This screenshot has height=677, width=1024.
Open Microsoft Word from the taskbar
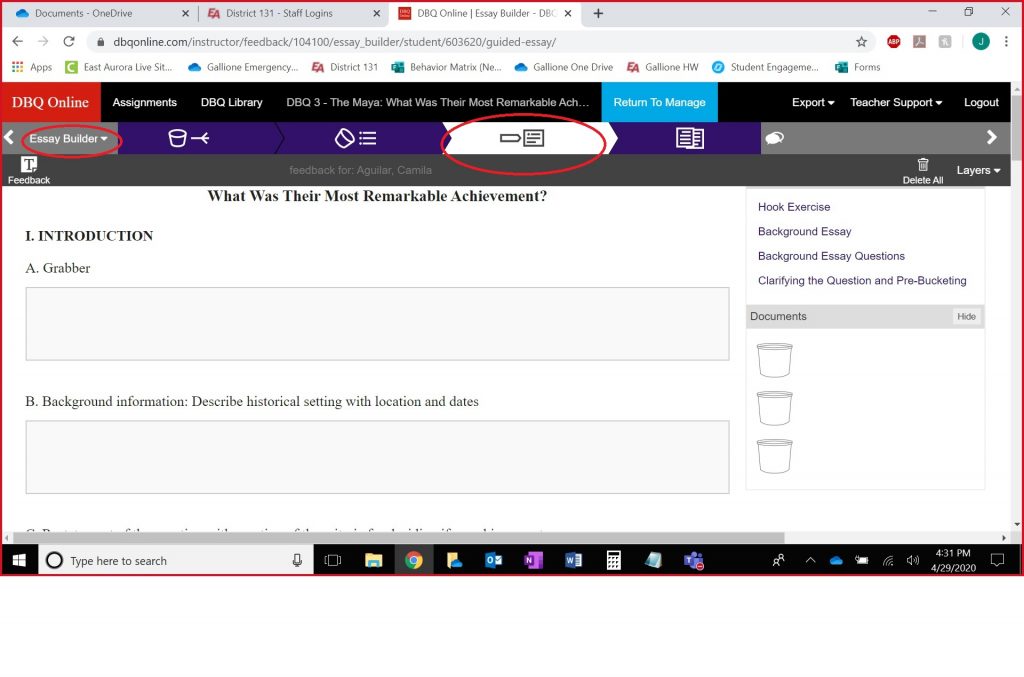click(573, 561)
